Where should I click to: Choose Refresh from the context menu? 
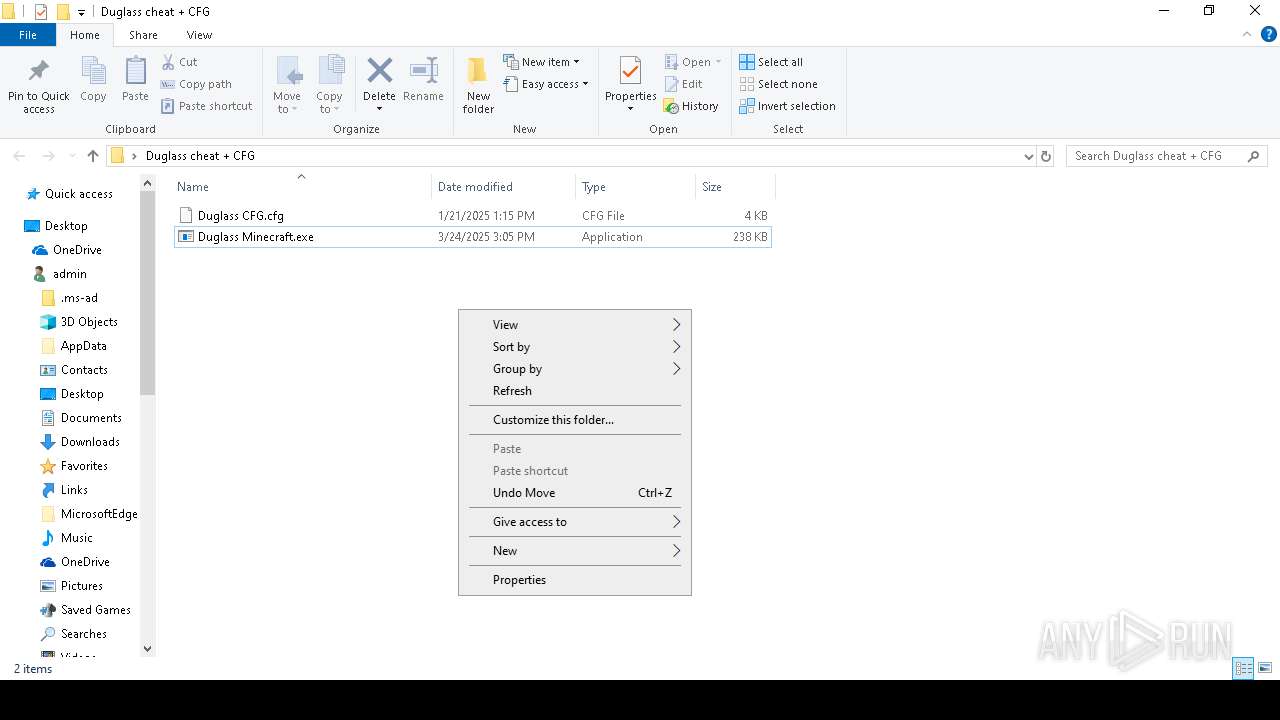[575, 391]
